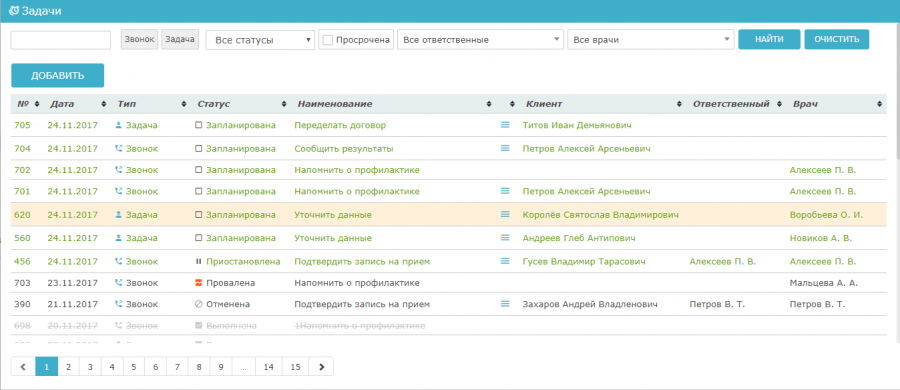Click failed status icon in row 703
The width and height of the screenshot is (900, 390).
point(199,283)
